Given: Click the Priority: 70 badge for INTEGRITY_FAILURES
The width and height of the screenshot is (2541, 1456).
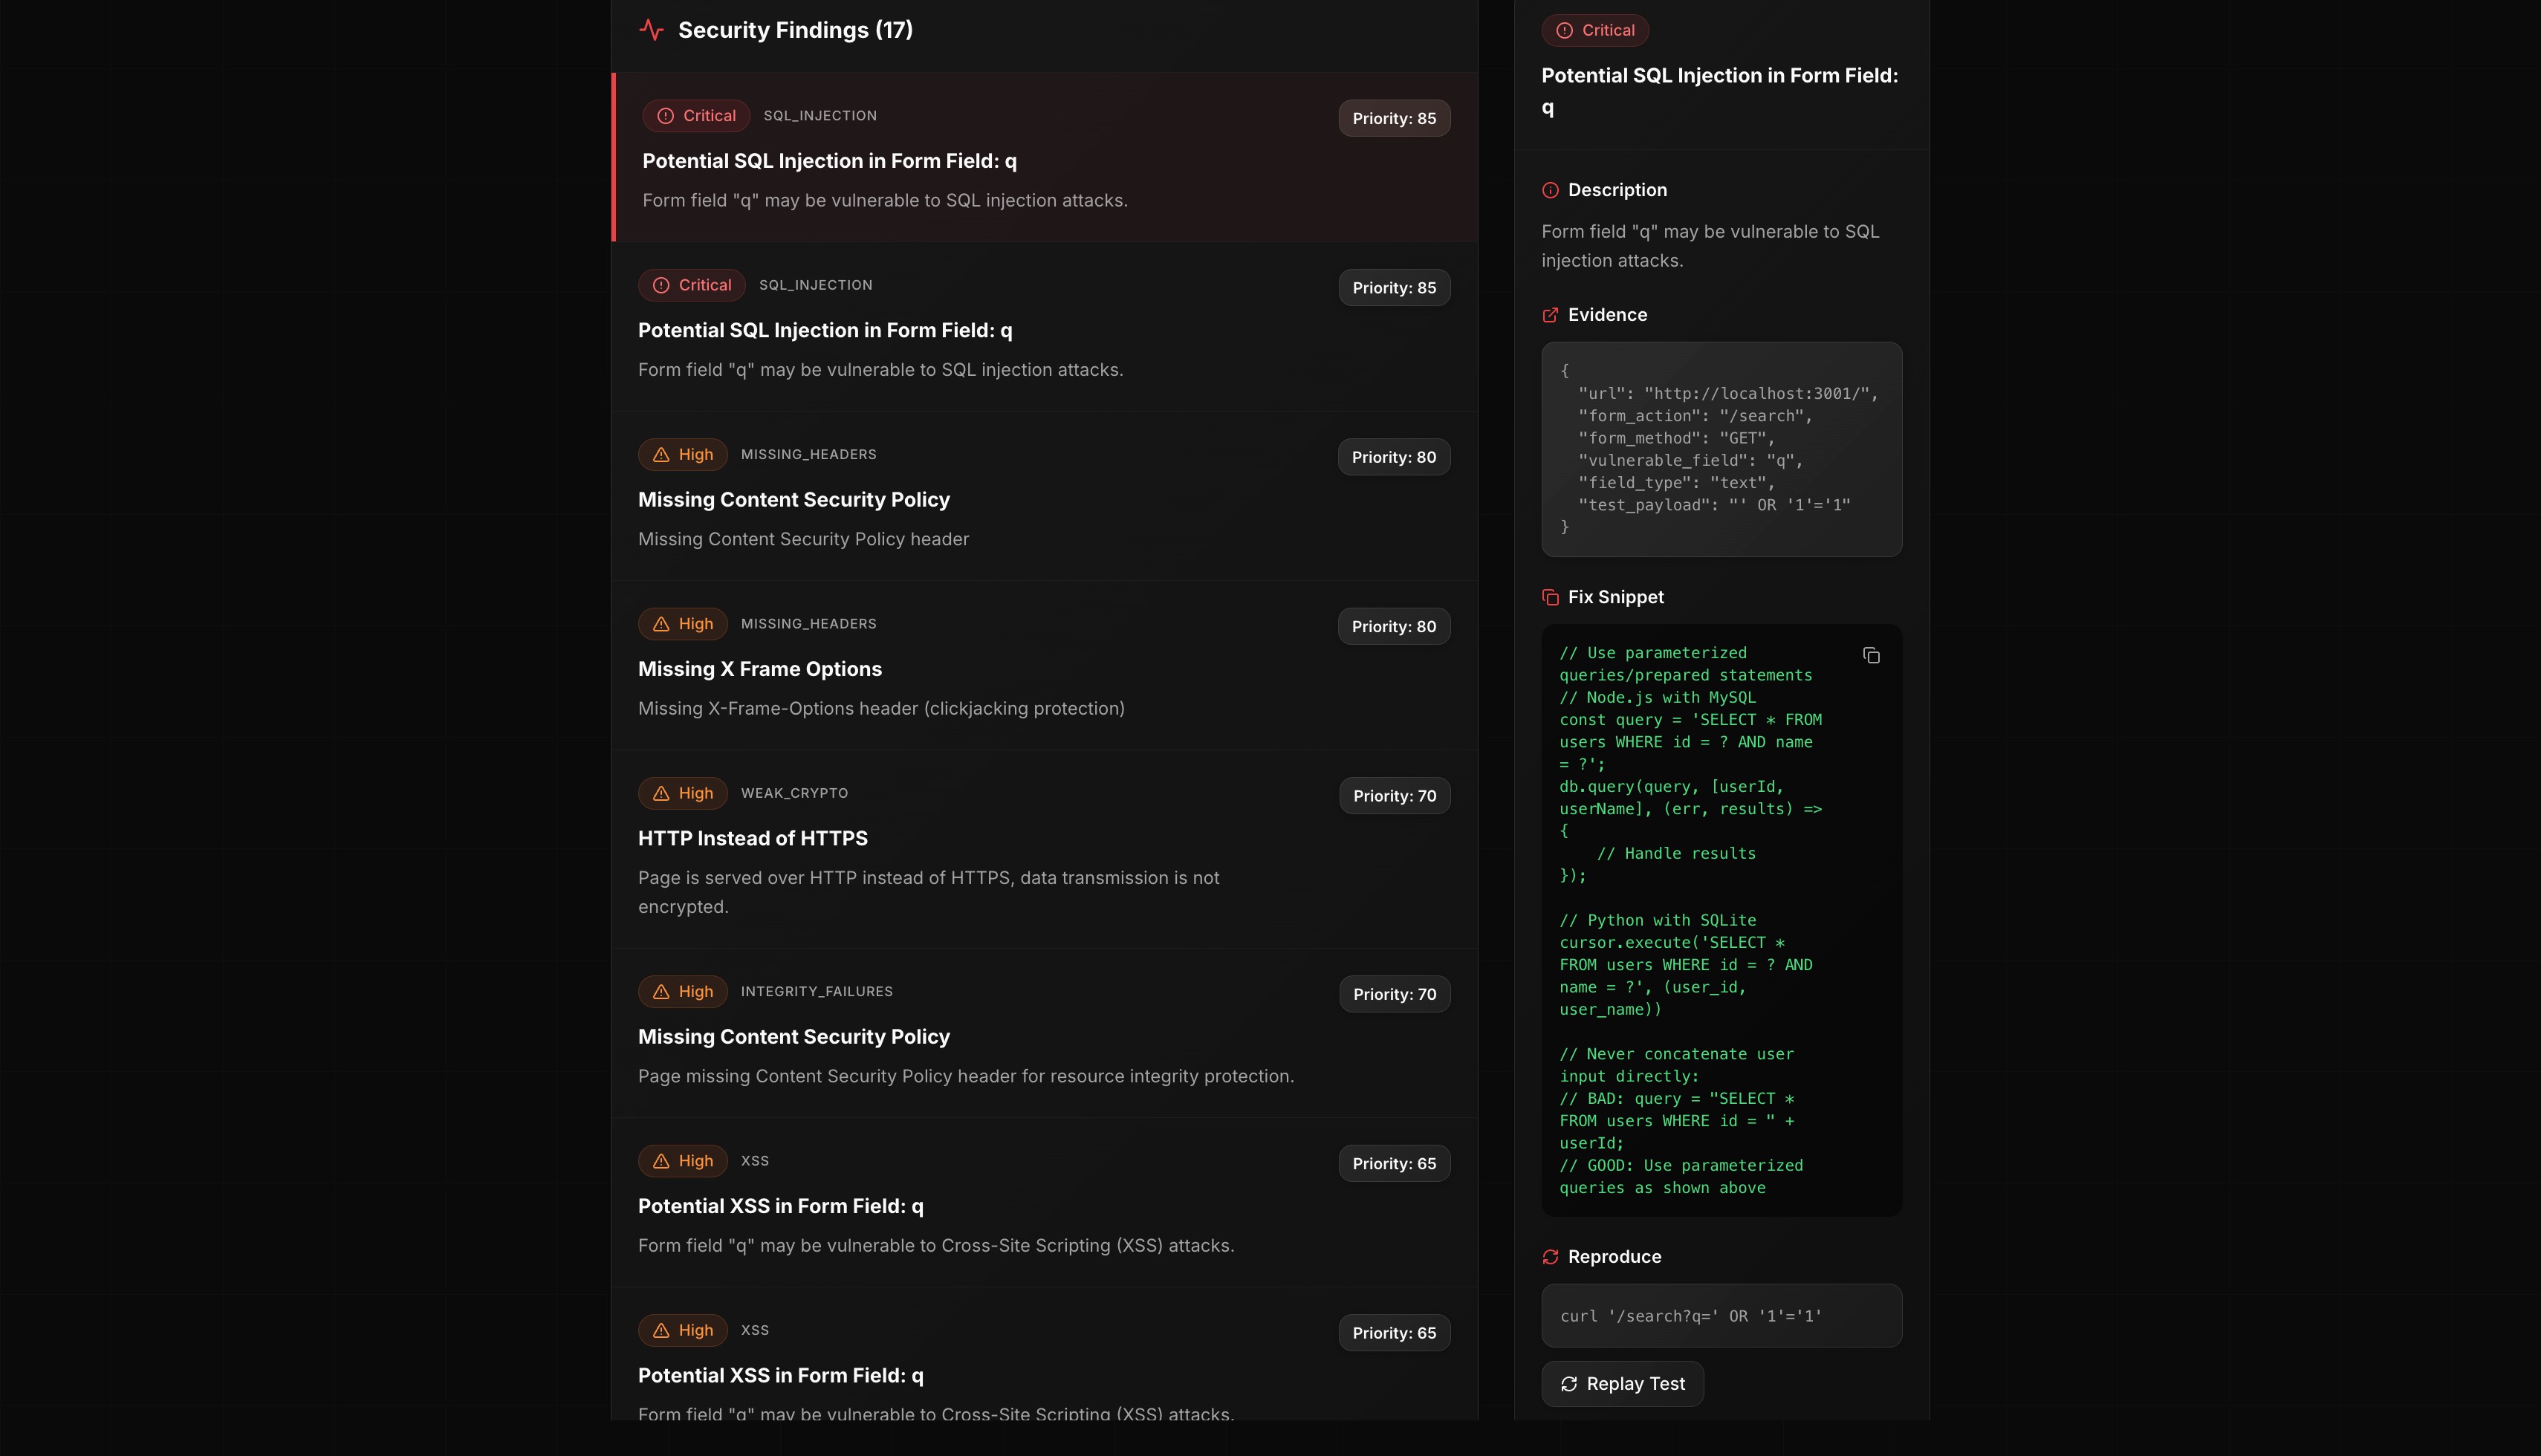Looking at the screenshot, I should tap(1394, 995).
